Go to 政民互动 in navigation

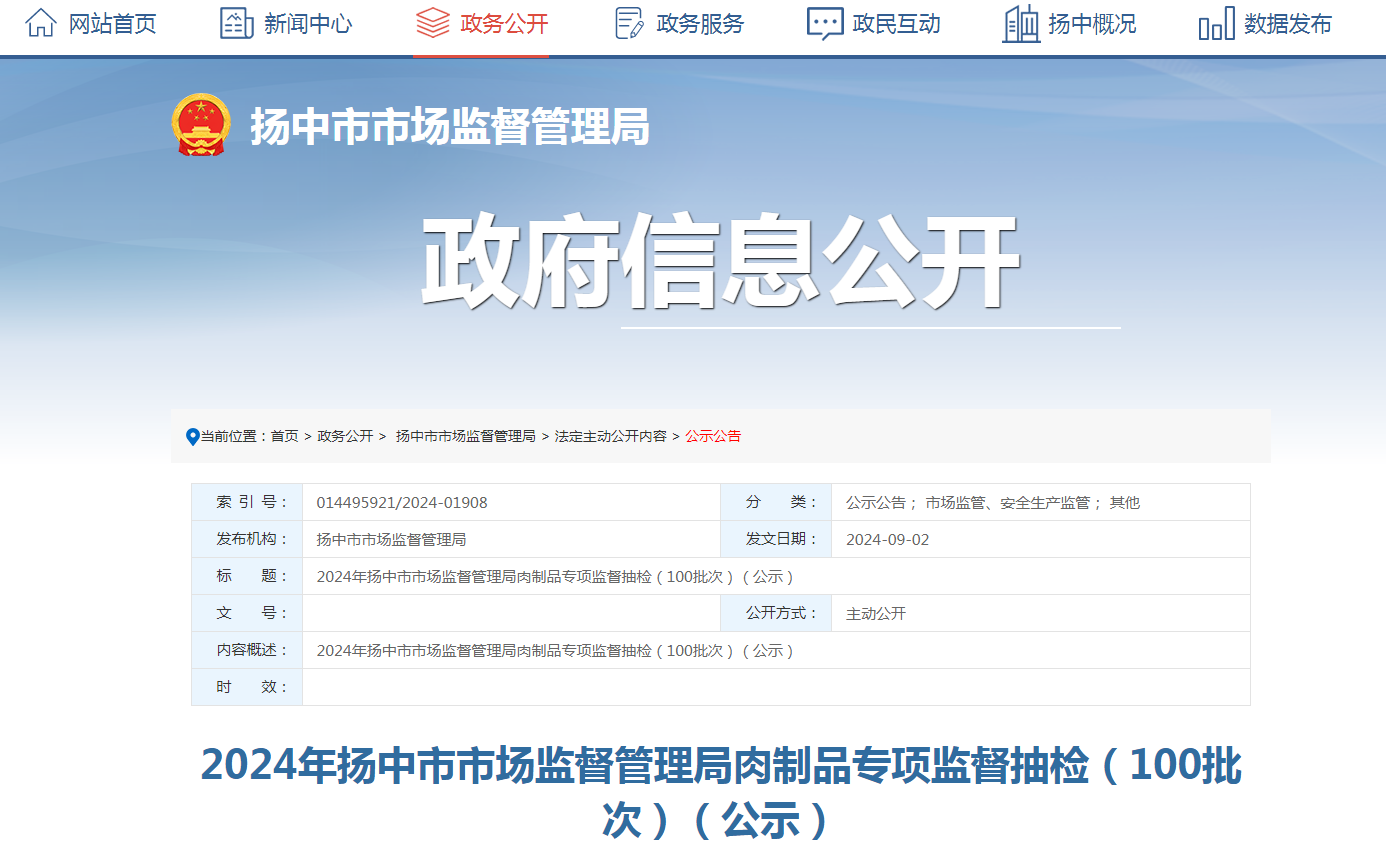896,24
